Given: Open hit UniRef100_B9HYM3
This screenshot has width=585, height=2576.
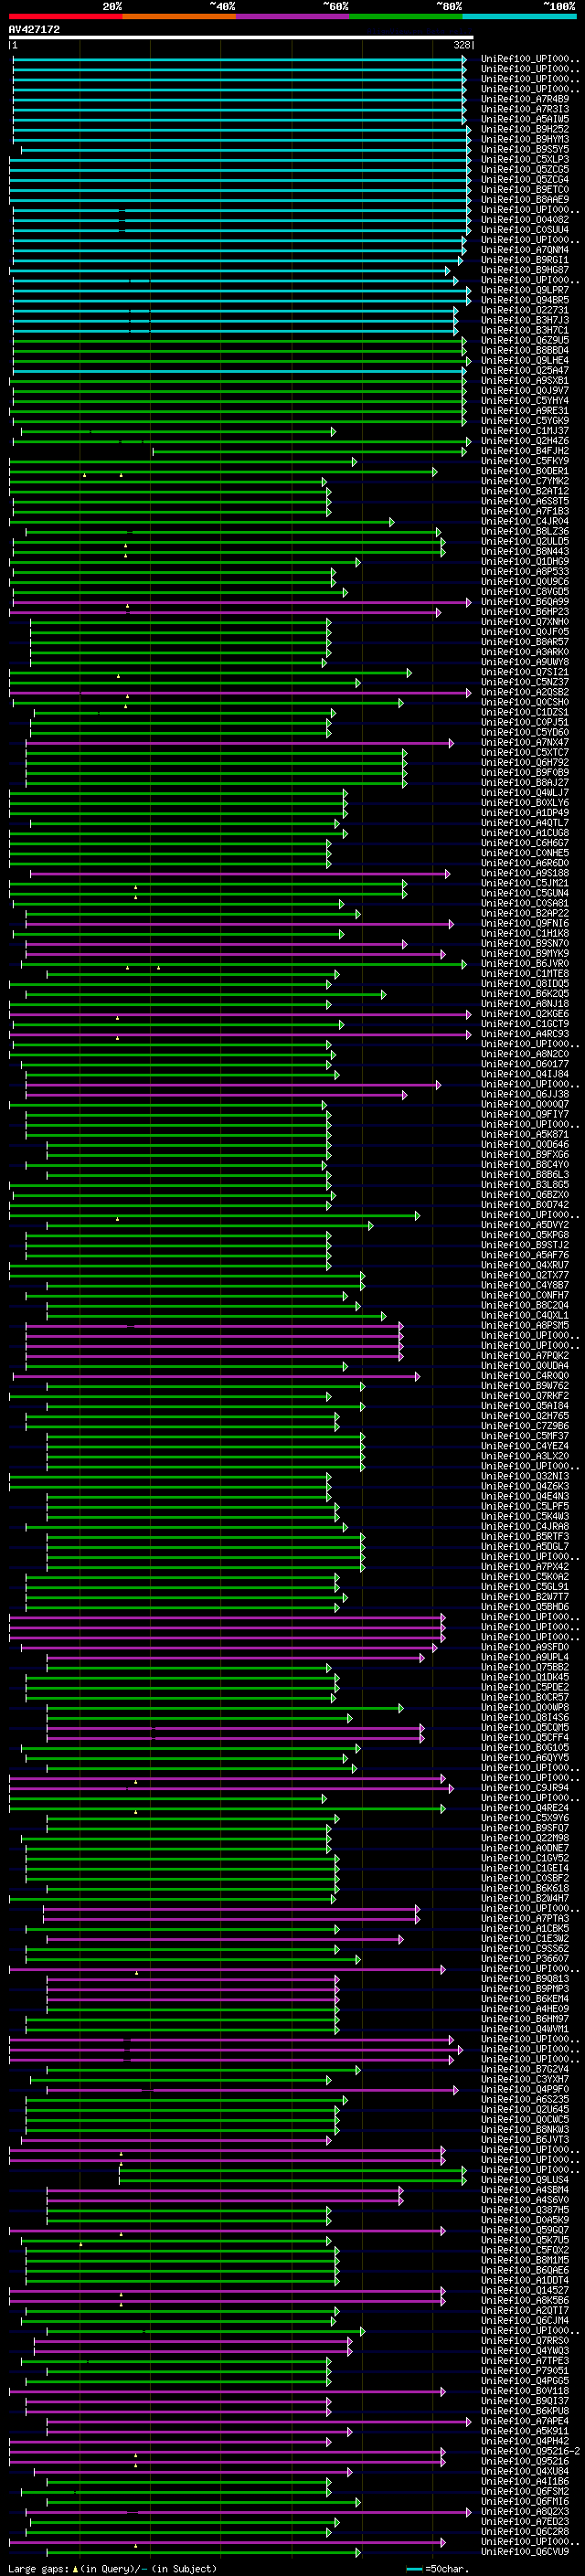Looking at the screenshot, I should click(525, 140).
